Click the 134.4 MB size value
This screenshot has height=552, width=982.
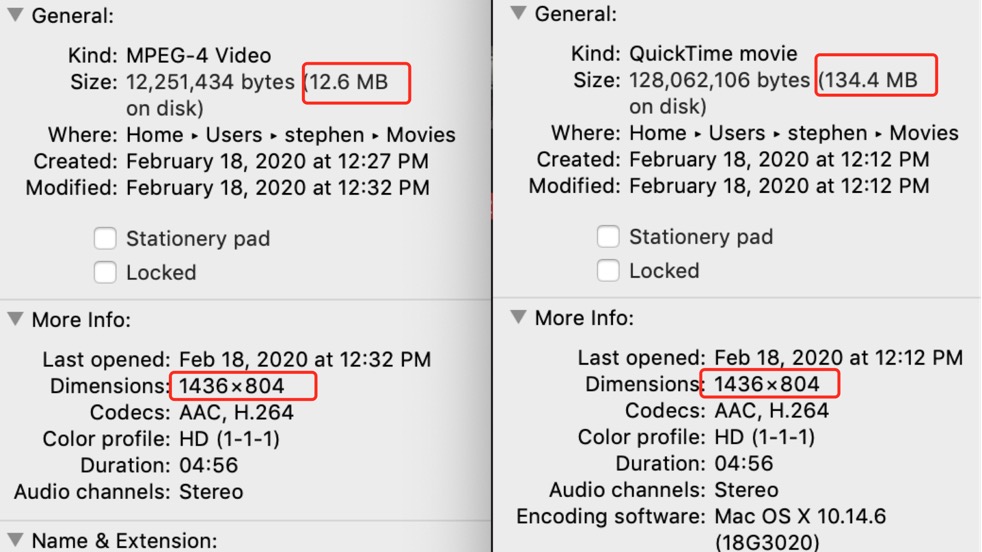pos(869,80)
